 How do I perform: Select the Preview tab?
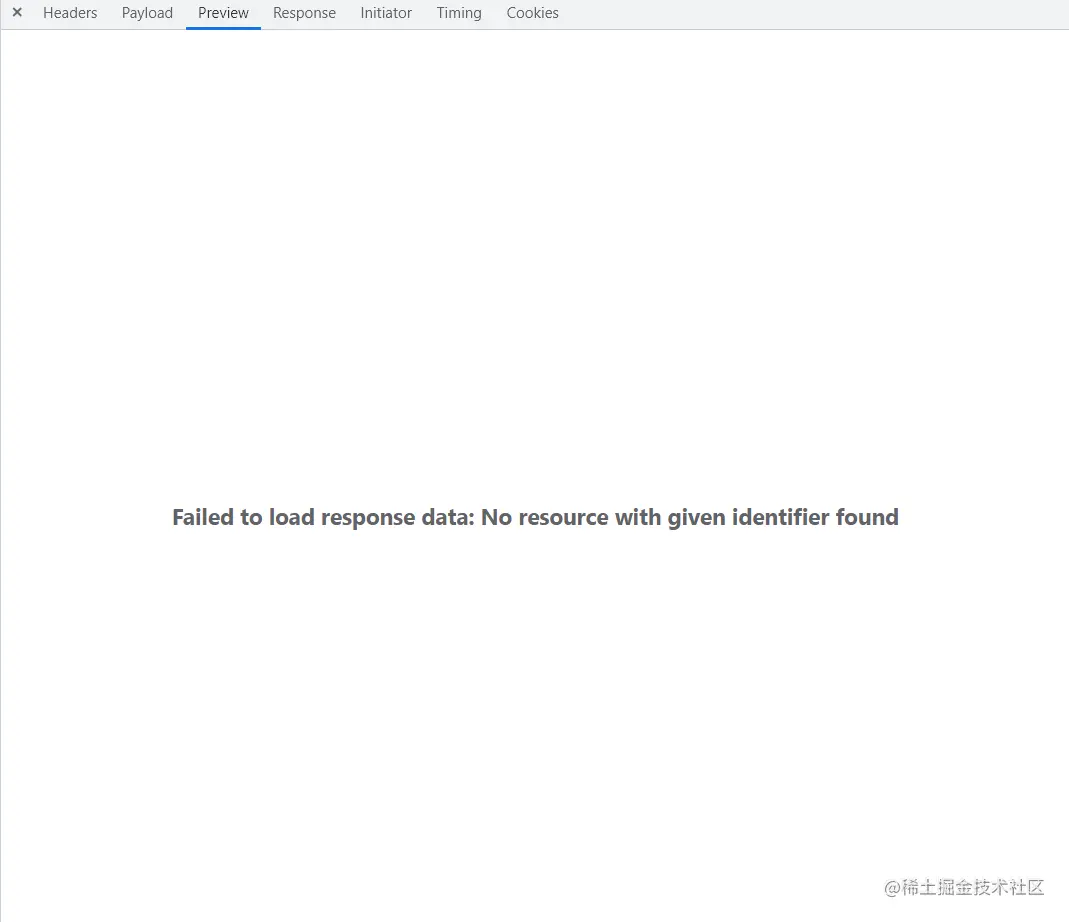pyautogui.click(x=223, y=13)
